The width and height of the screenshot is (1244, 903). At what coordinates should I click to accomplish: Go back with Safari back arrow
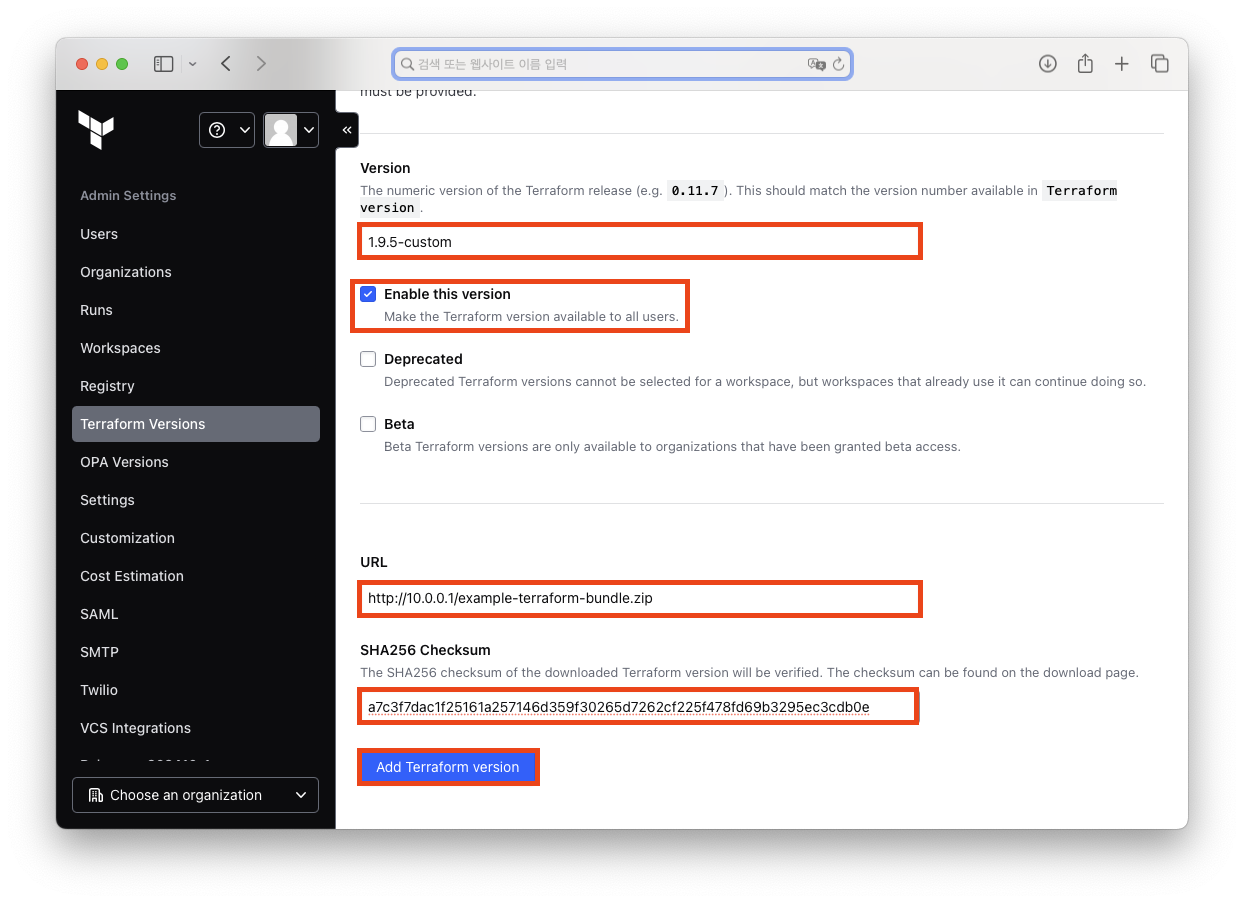pyautogui.click(x=226, y=64)
